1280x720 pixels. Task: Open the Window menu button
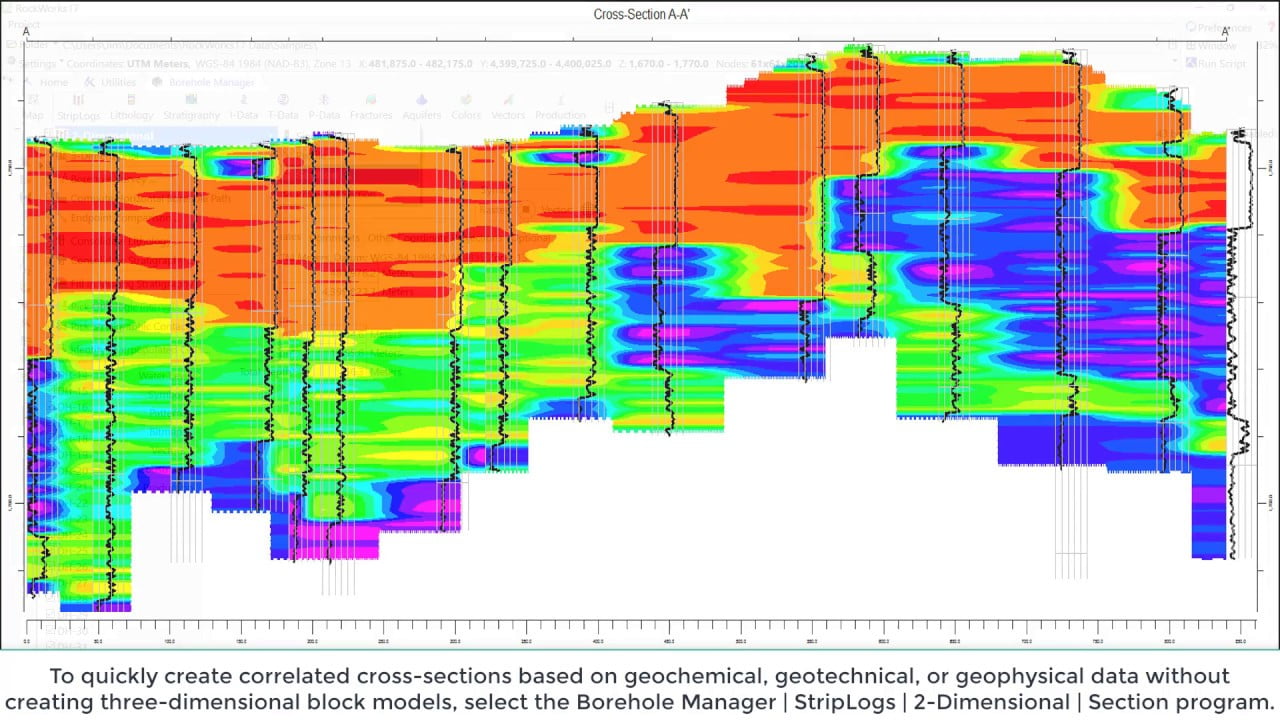point(1211,45)
